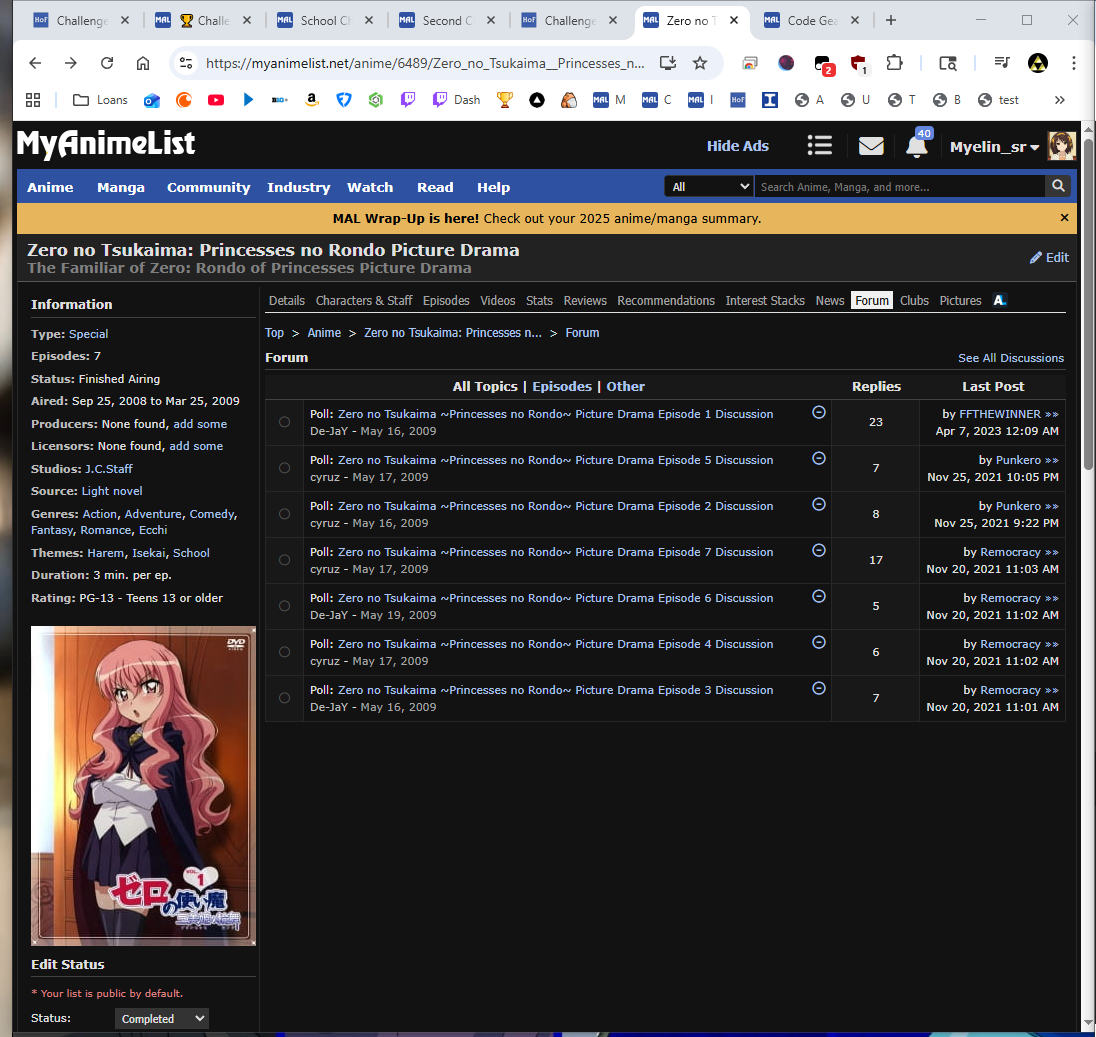Filter forum topics by Episodes
Viewport: 1096px width, 1037px height.
point(561,386)
